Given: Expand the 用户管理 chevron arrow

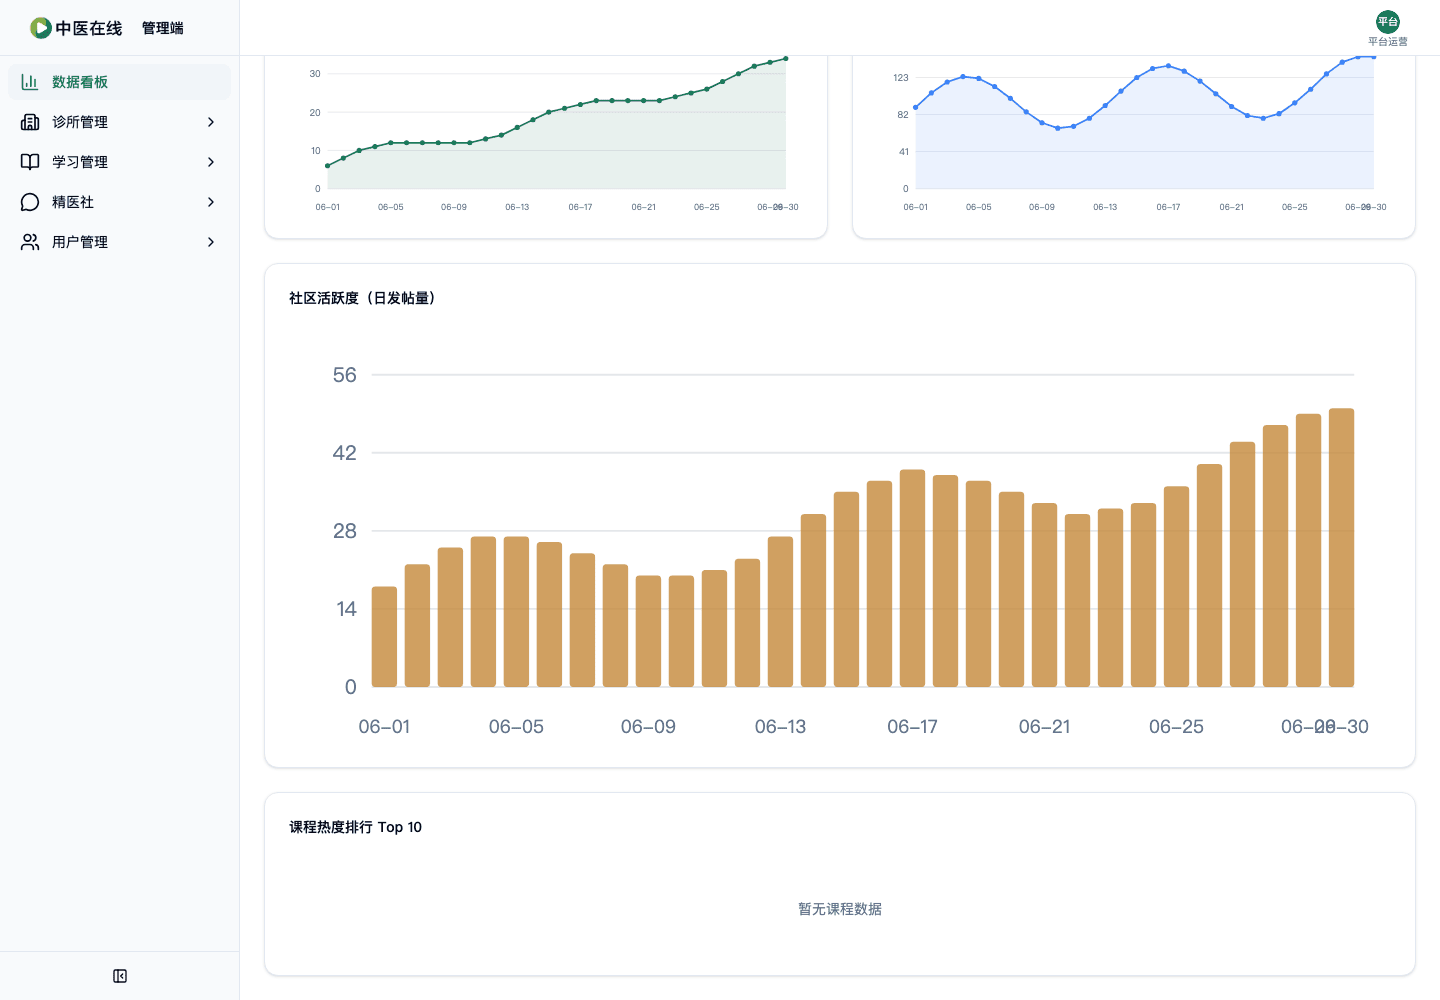Looking at the screenshot, I should 211,242.
